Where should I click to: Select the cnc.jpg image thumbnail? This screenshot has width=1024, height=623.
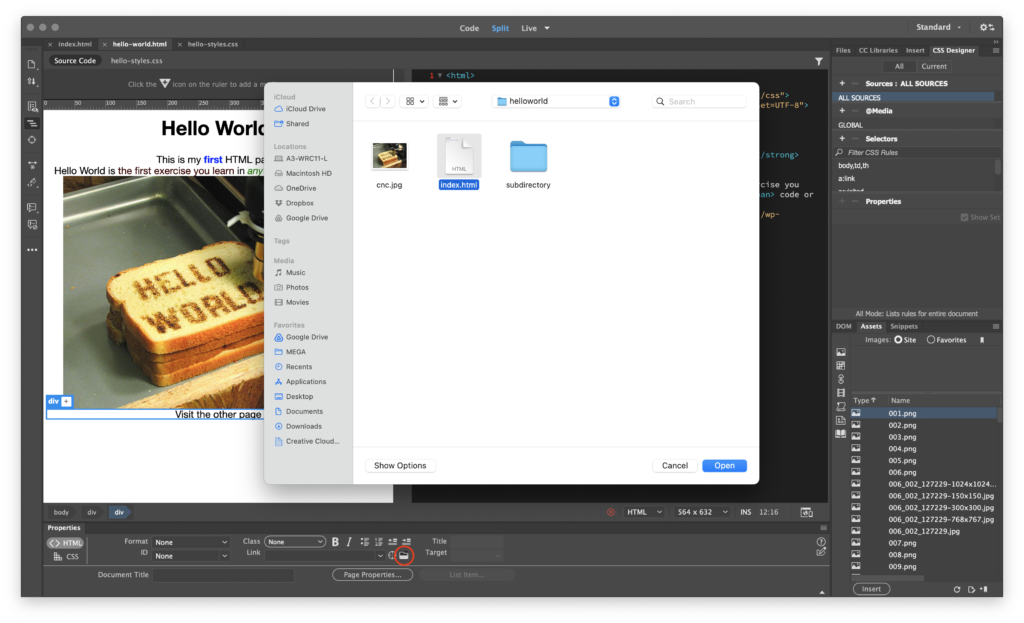[x=389, y=156]
